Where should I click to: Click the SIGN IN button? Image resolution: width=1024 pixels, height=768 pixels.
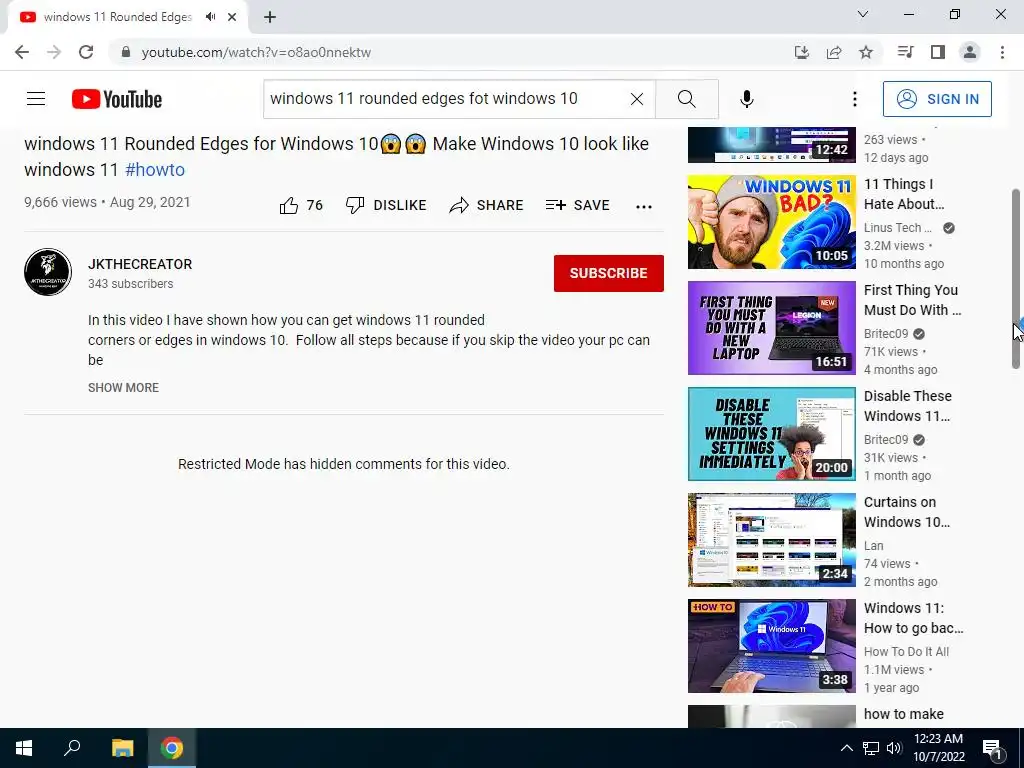click(937, 99)
